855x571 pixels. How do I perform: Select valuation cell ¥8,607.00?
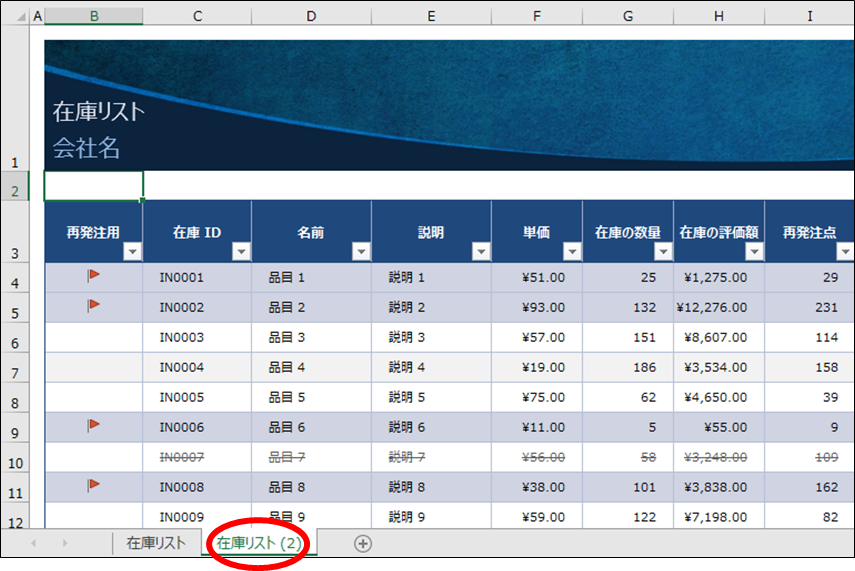pos(719,338)
